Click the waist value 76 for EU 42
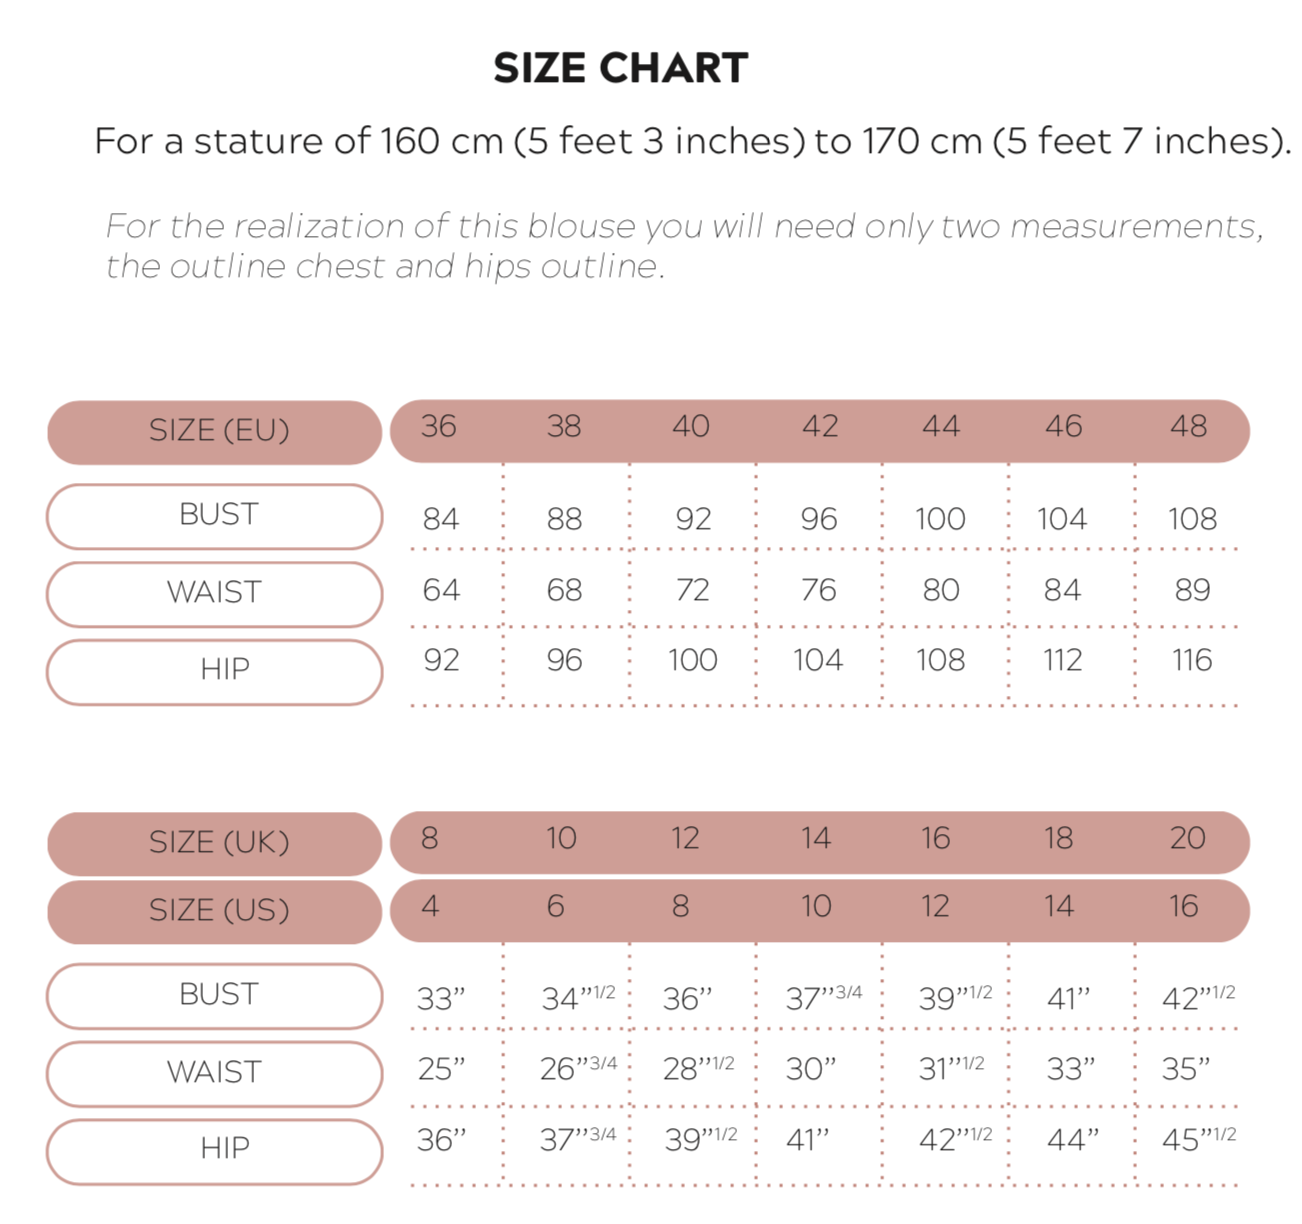 pyautogui.click(x=818, y=590)
